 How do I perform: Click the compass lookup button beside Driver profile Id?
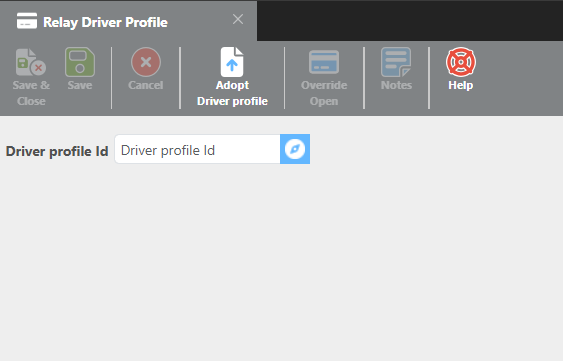coord(295,149)
